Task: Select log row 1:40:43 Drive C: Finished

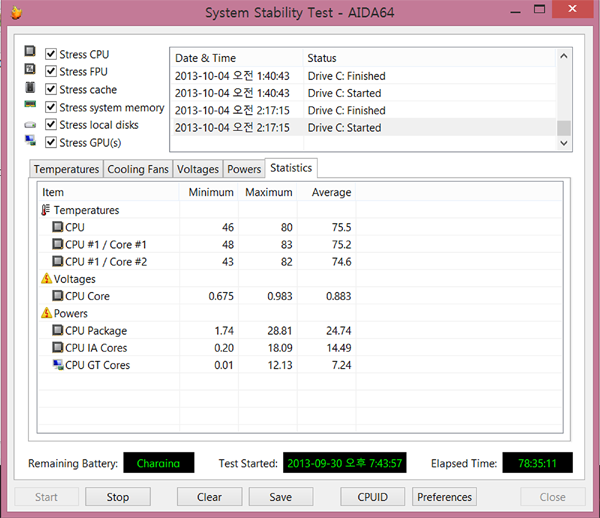Action: pyautogui.click(x=364, y=76)
